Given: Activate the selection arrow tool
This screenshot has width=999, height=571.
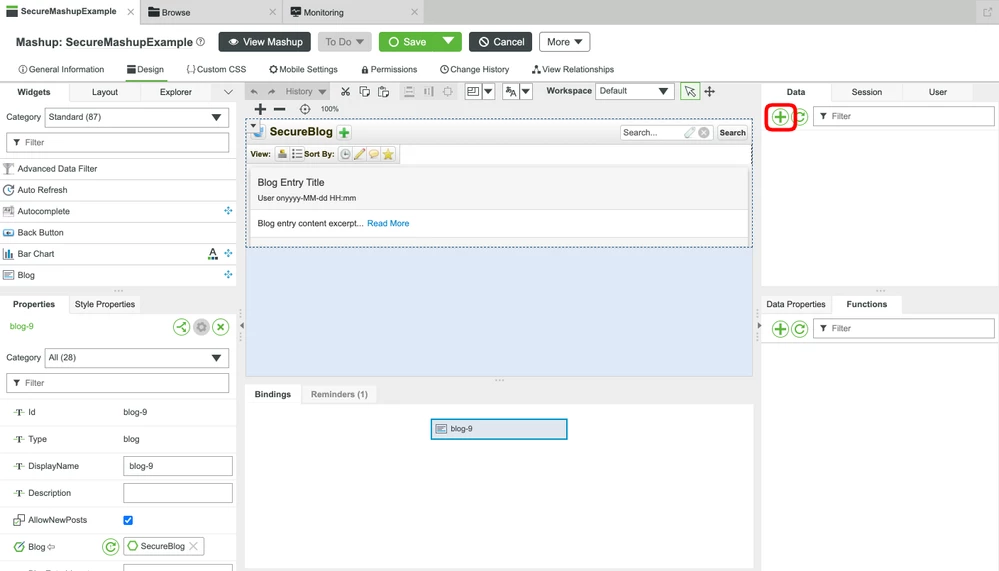Looking at the screenshot, I should coord(689,92).
